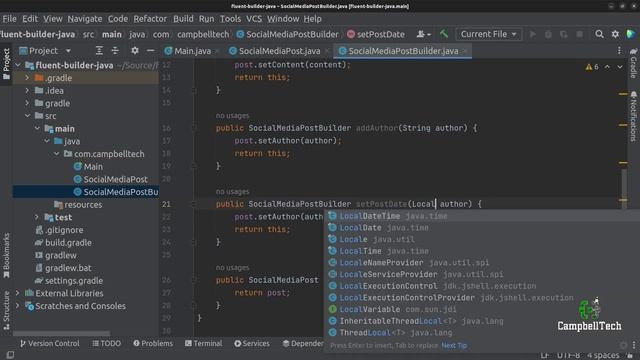Expand External Libraries node
Image resolution: width=640 pixels, height=360 pixels.
click(x=18, y=293)
